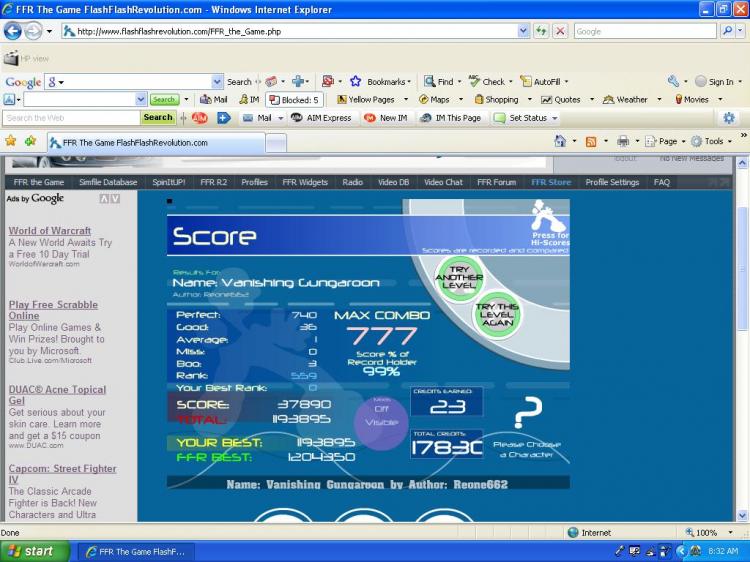Open the Simfile Database nav item
Viewport: 750px width, 562px height.
coord(108,182)
